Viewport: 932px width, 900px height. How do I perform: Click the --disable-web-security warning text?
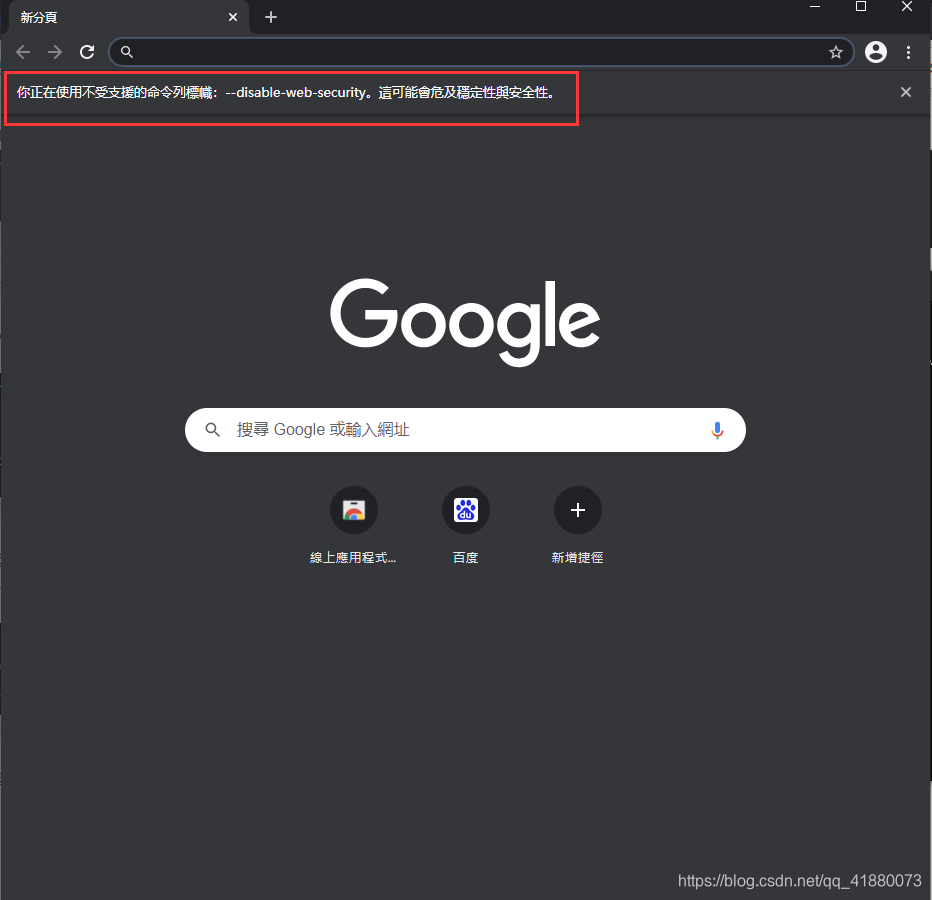click(x=286, y=93)
